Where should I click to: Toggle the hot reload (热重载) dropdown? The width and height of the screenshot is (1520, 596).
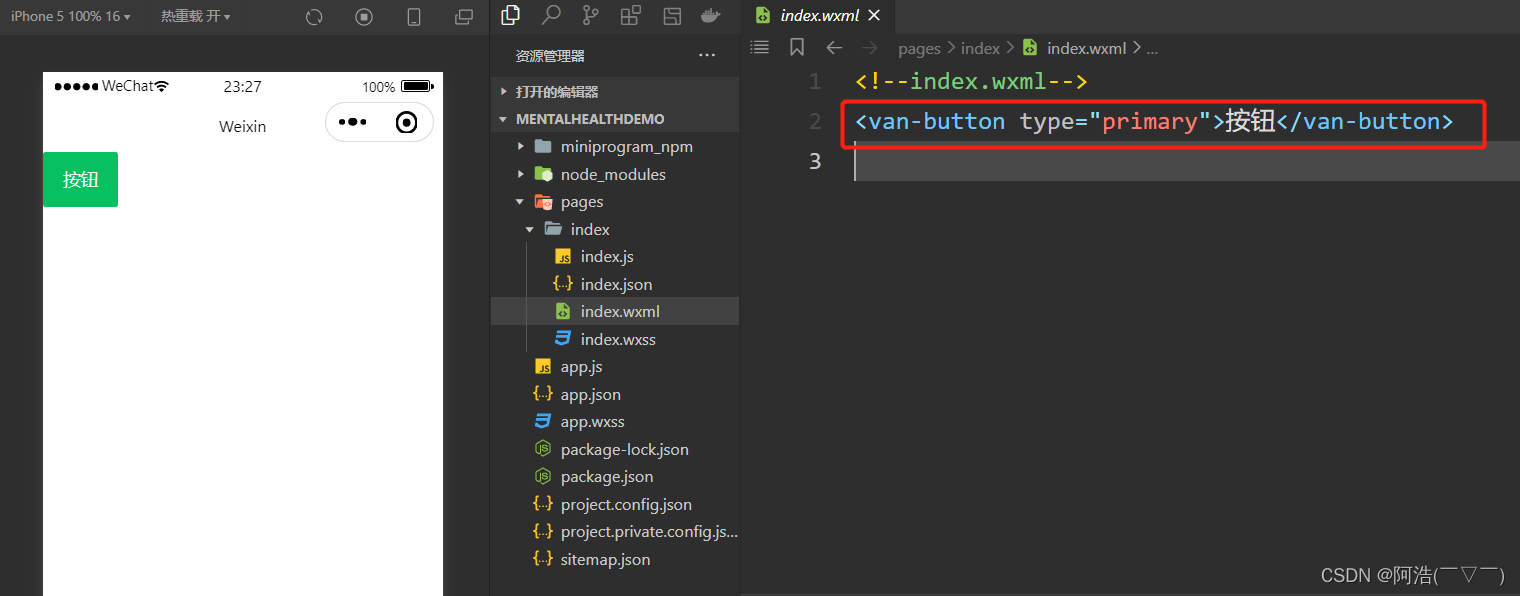tap(196, 17)
